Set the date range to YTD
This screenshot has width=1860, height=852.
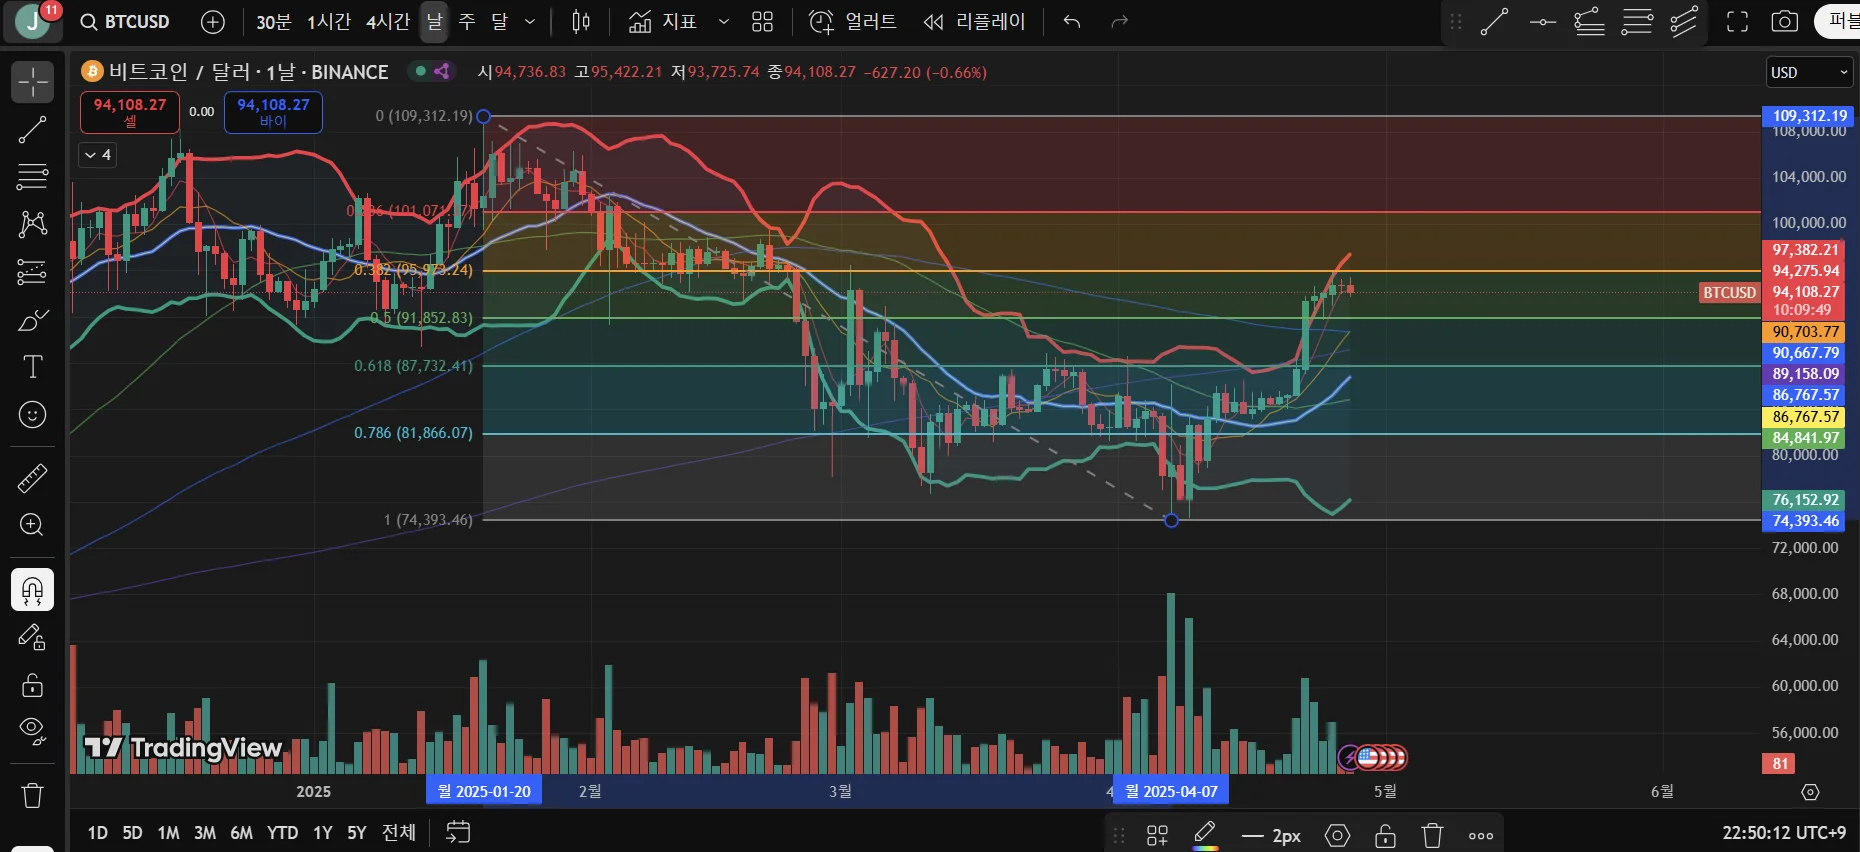point(282,833)
